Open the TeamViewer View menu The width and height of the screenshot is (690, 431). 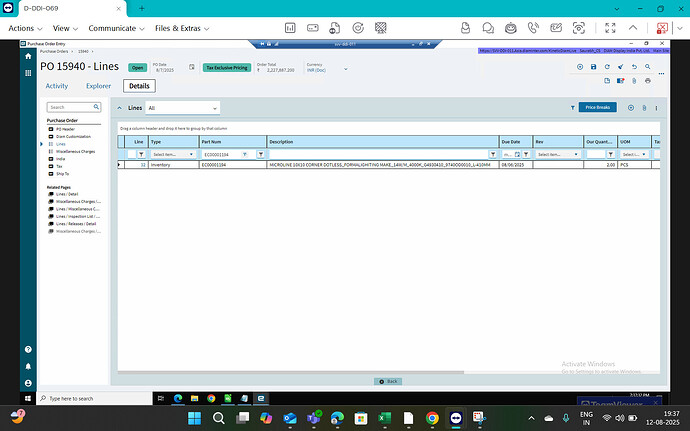click(65, 28)
